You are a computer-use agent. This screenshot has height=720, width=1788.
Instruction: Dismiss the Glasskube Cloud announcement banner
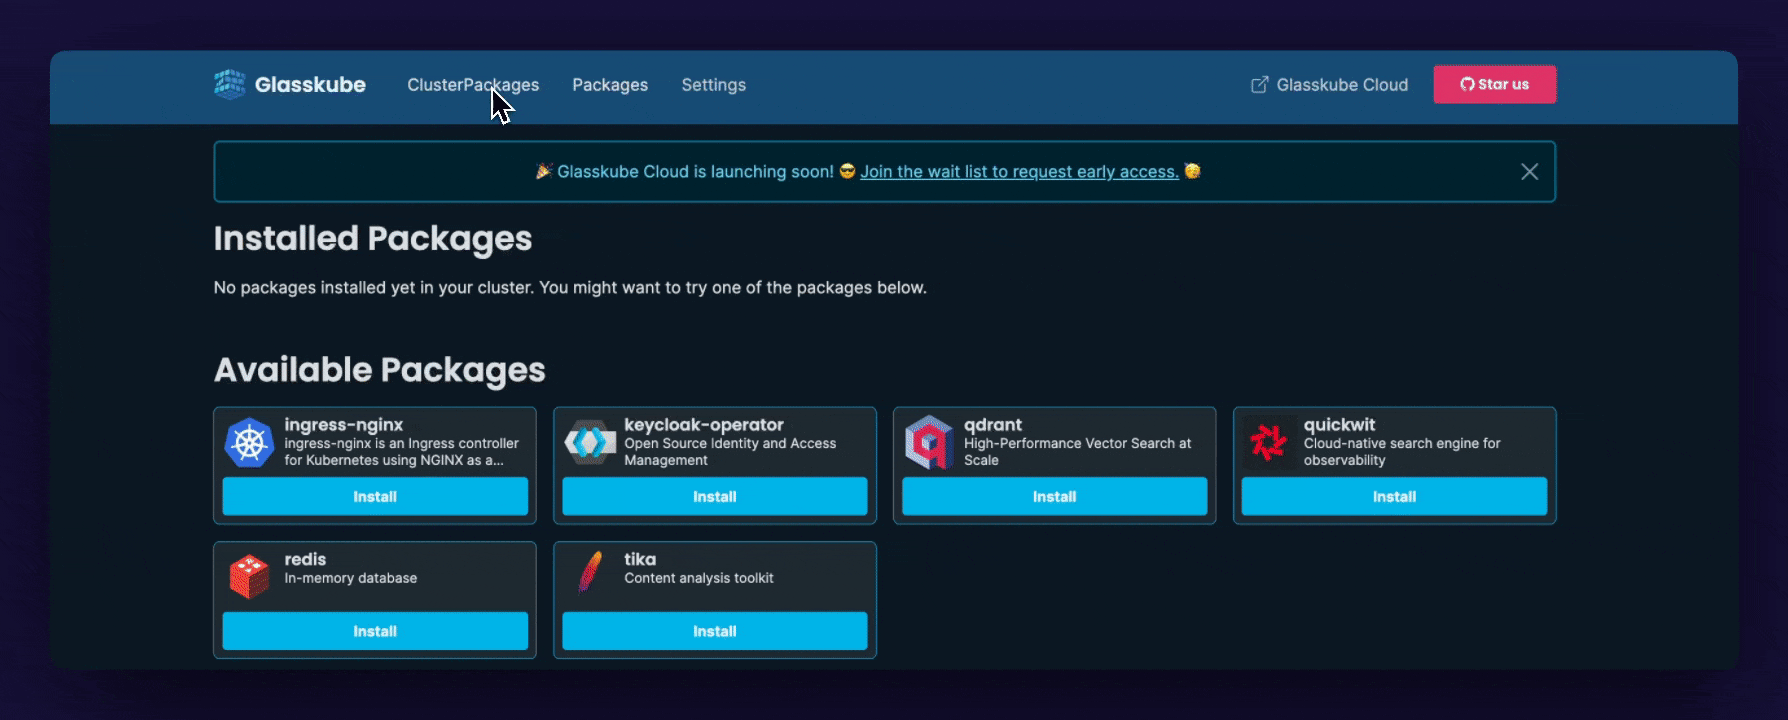(x=1529, y=172)
